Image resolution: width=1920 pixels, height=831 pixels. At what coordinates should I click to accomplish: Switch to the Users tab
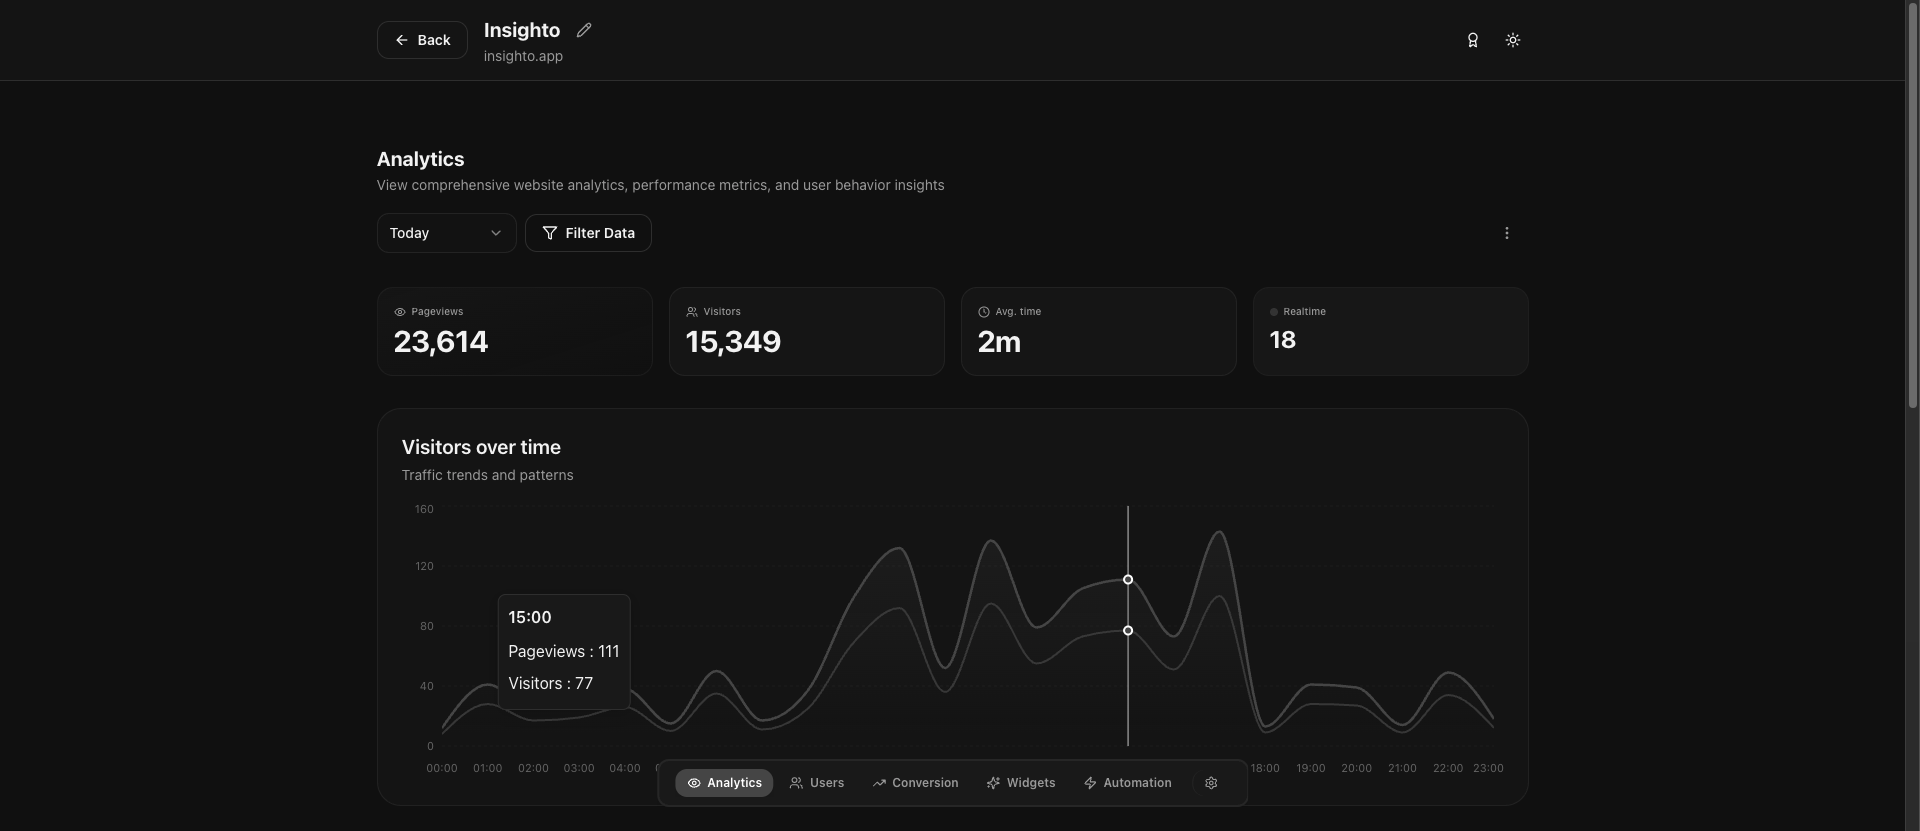click(x=816, y=783)
